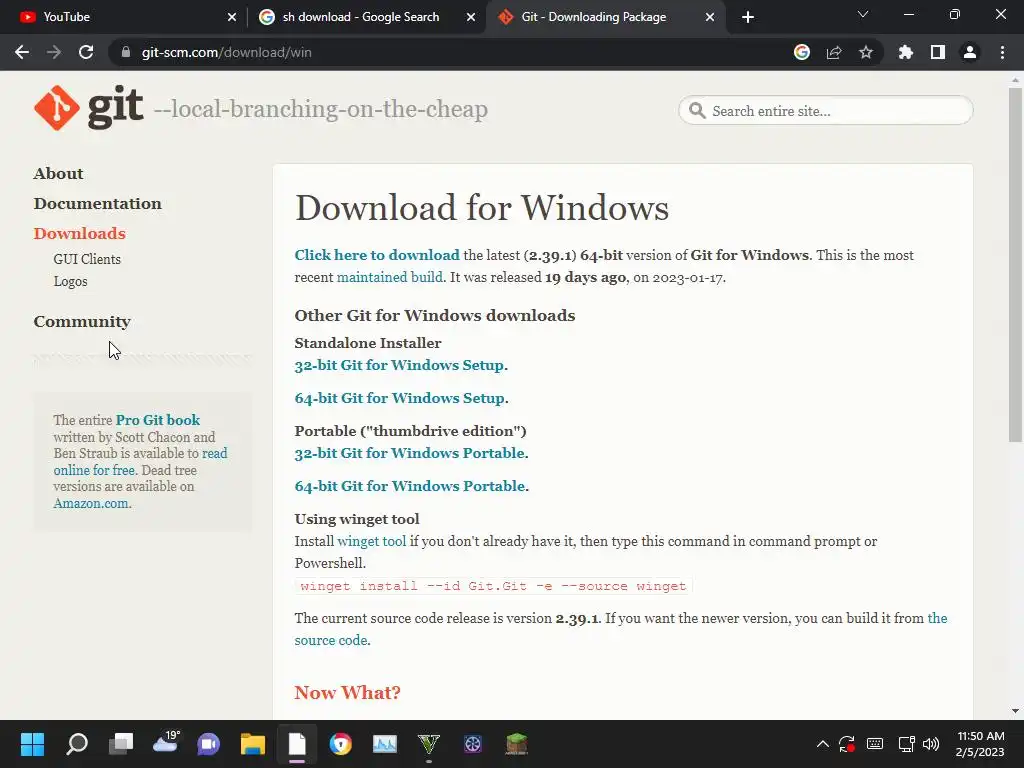This screenshot has height=768, width=1024.
Task: Open the Minecraft block icon in the taskbar
Action: [517, 744]
